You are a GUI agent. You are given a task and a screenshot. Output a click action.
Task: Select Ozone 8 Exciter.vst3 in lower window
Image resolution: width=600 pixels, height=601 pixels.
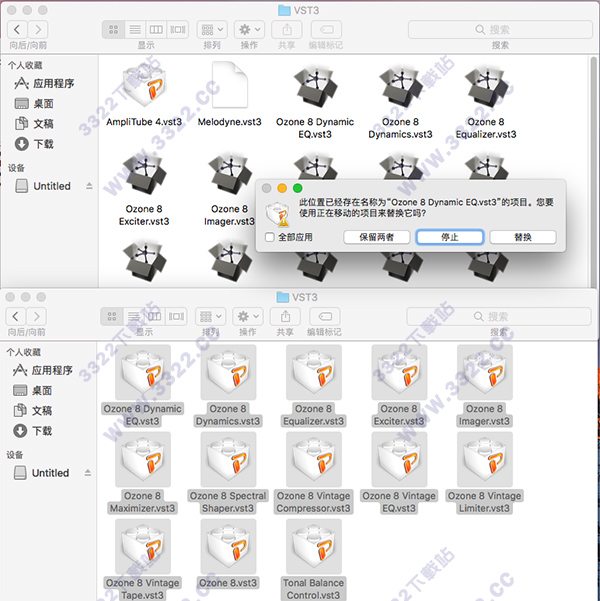(x=399, y=372)
